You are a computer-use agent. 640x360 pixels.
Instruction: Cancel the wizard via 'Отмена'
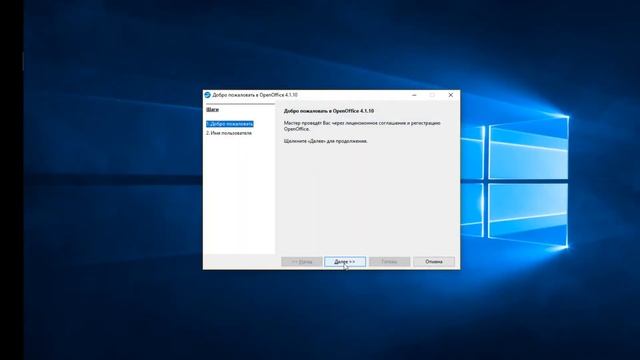point(433,262)
